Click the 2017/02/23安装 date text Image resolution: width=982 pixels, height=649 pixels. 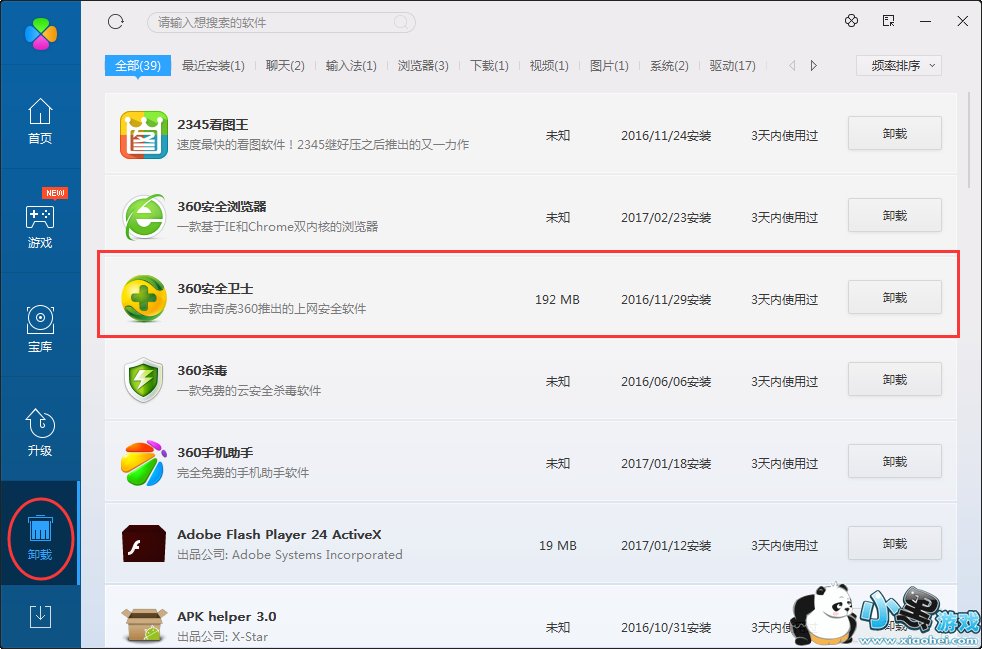coord(666,217)
